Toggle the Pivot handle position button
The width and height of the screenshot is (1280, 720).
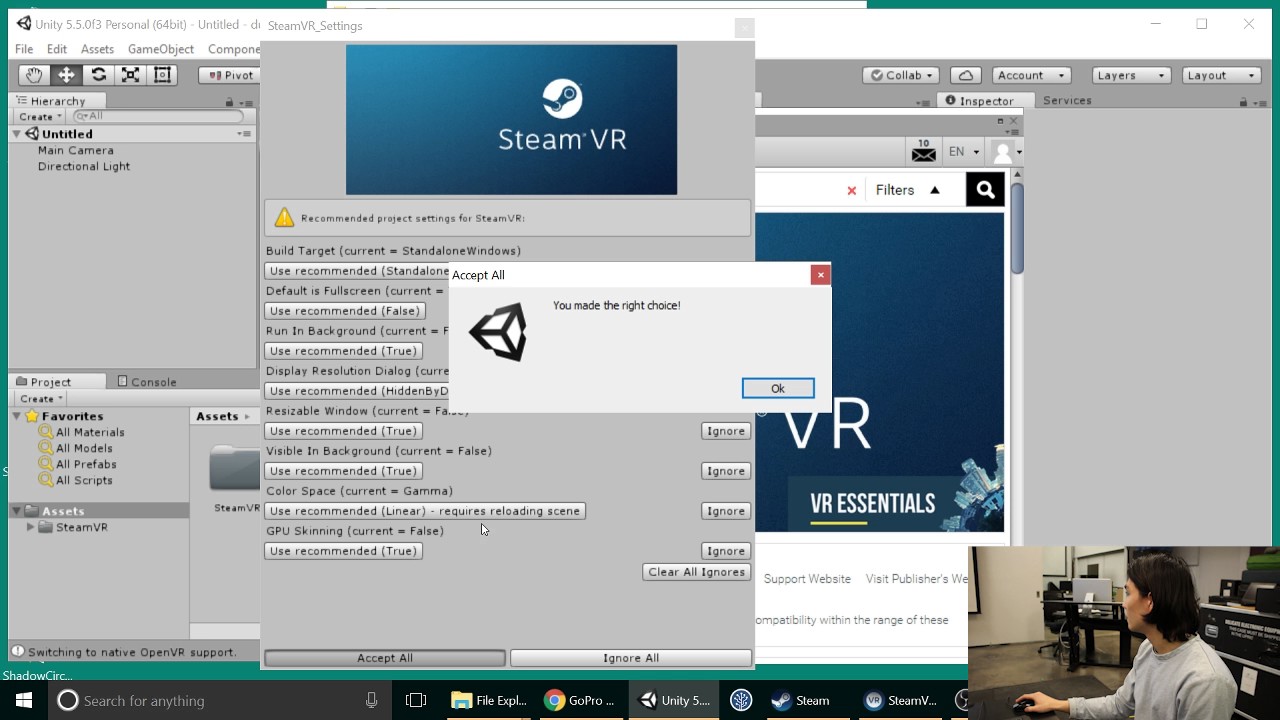[x=232, y=75]
